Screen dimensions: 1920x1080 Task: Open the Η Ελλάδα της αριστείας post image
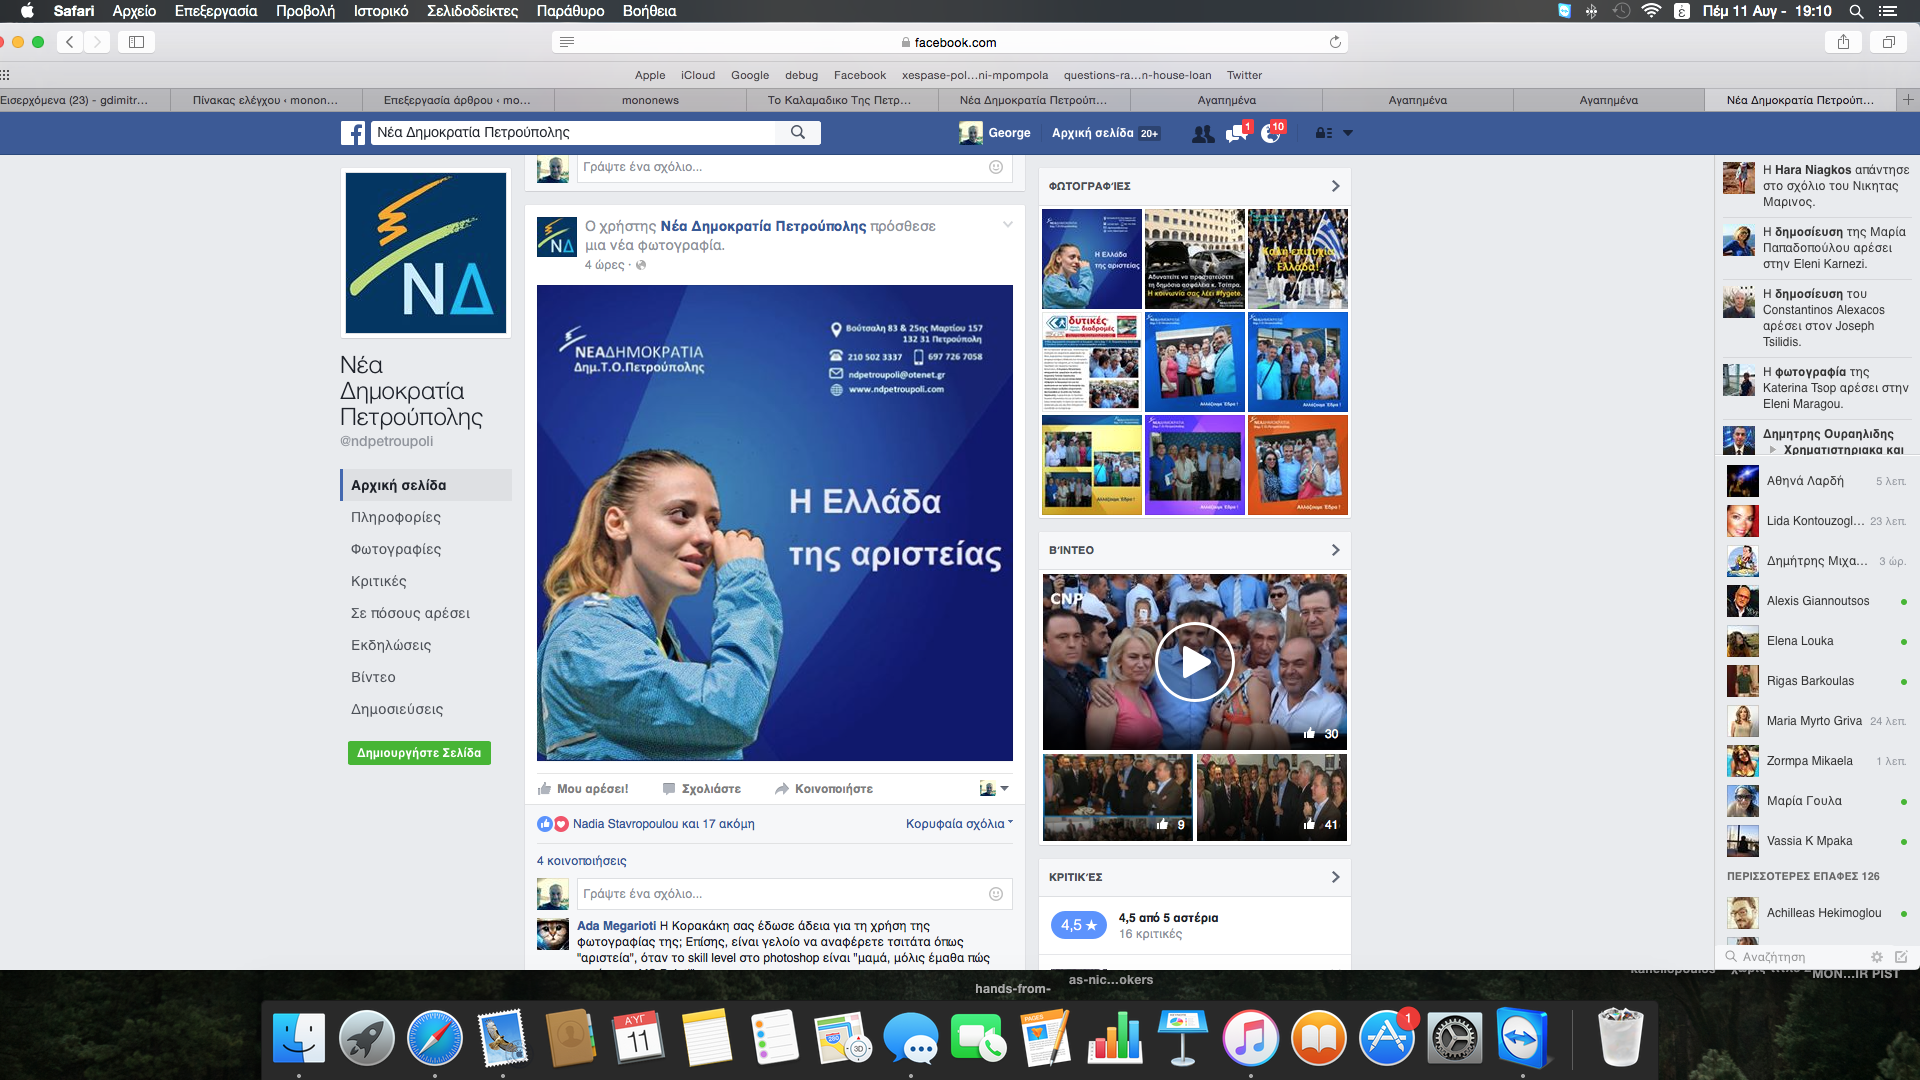[x=775, y=523]
